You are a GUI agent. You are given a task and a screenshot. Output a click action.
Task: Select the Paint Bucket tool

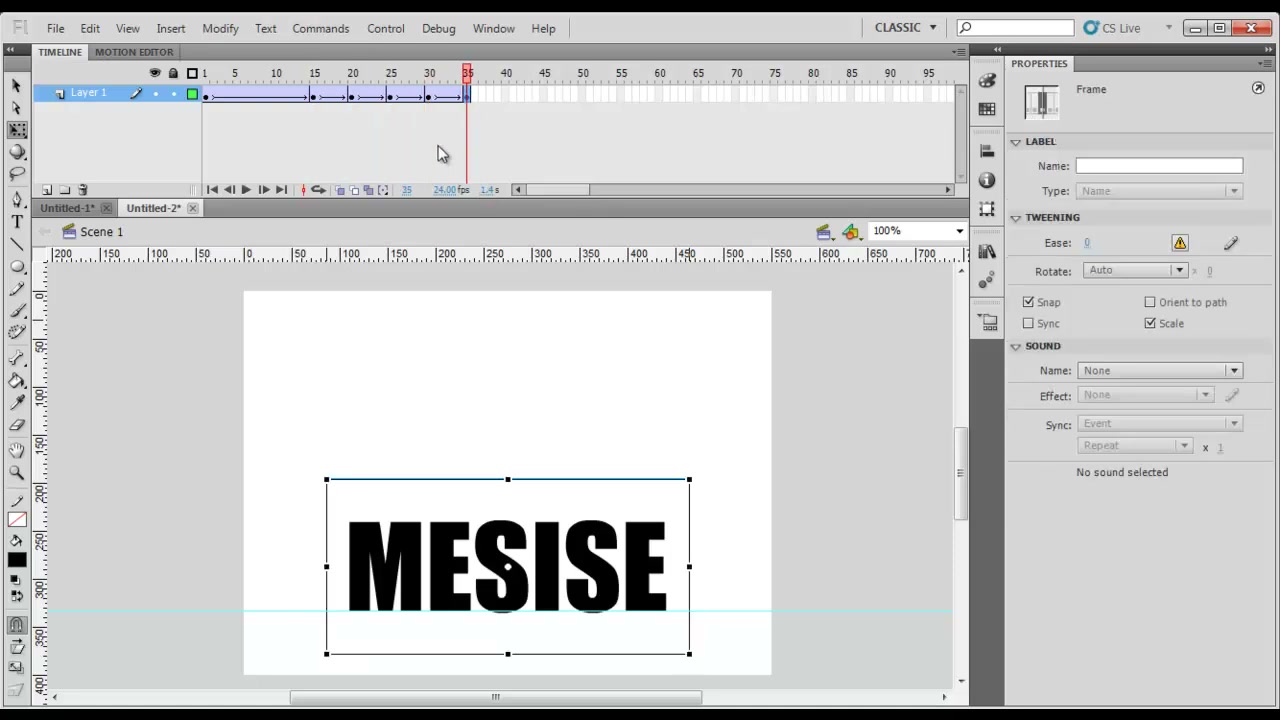tap(17, 381)
